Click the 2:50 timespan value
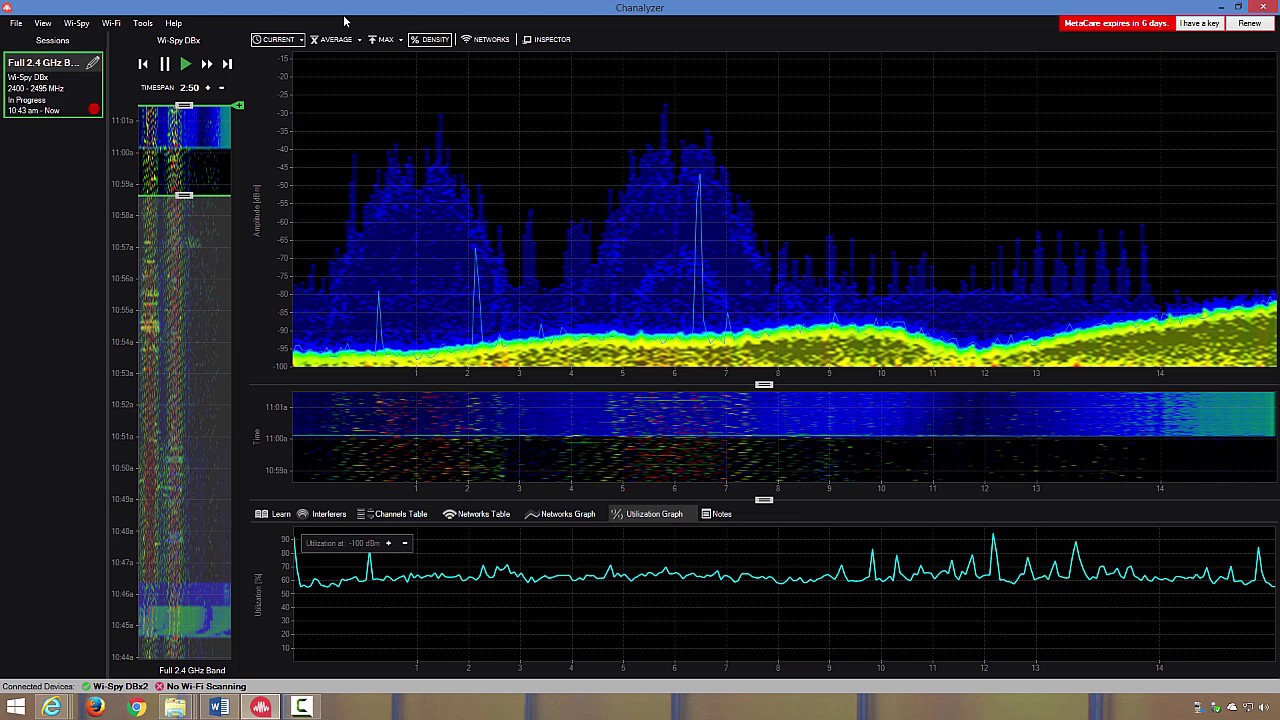Screen dimensions: 1280x720 tap(189, 88)
